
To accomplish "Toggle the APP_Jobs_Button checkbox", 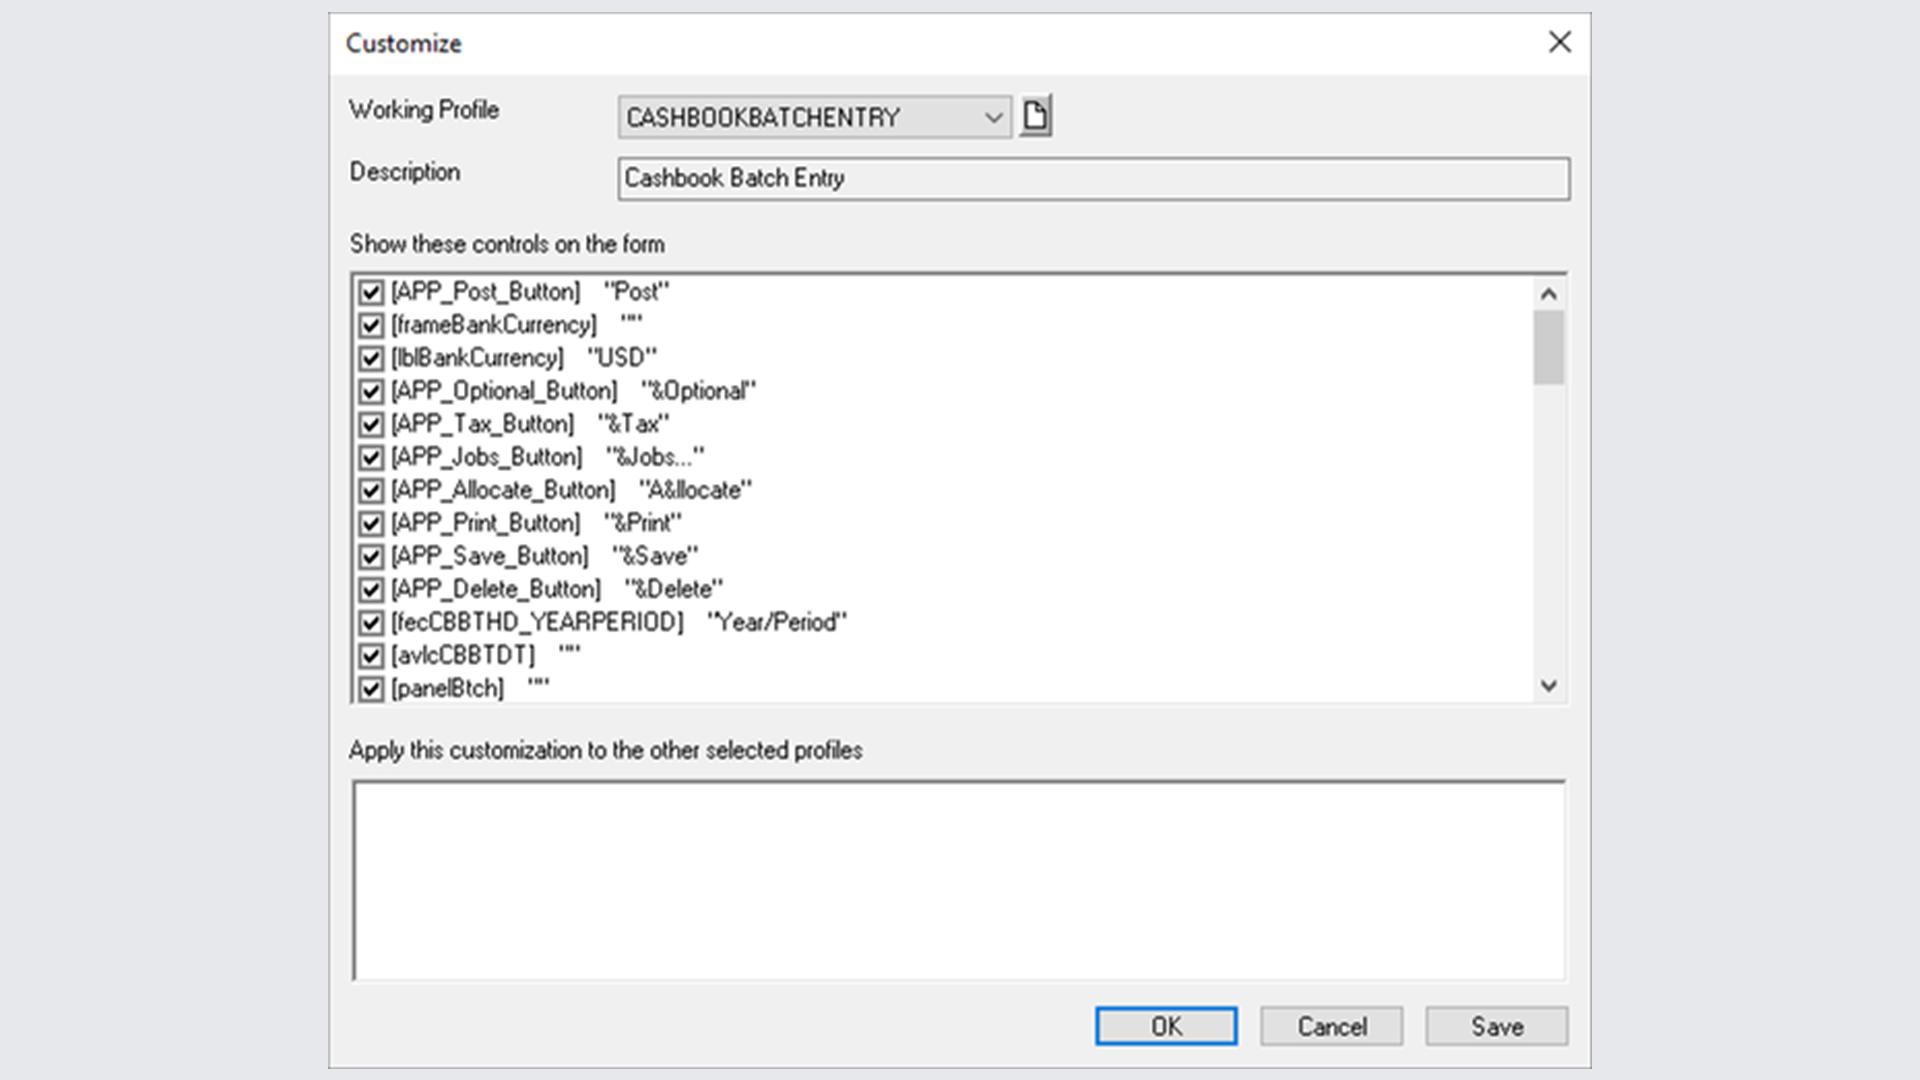I will [x=369, y=457].
